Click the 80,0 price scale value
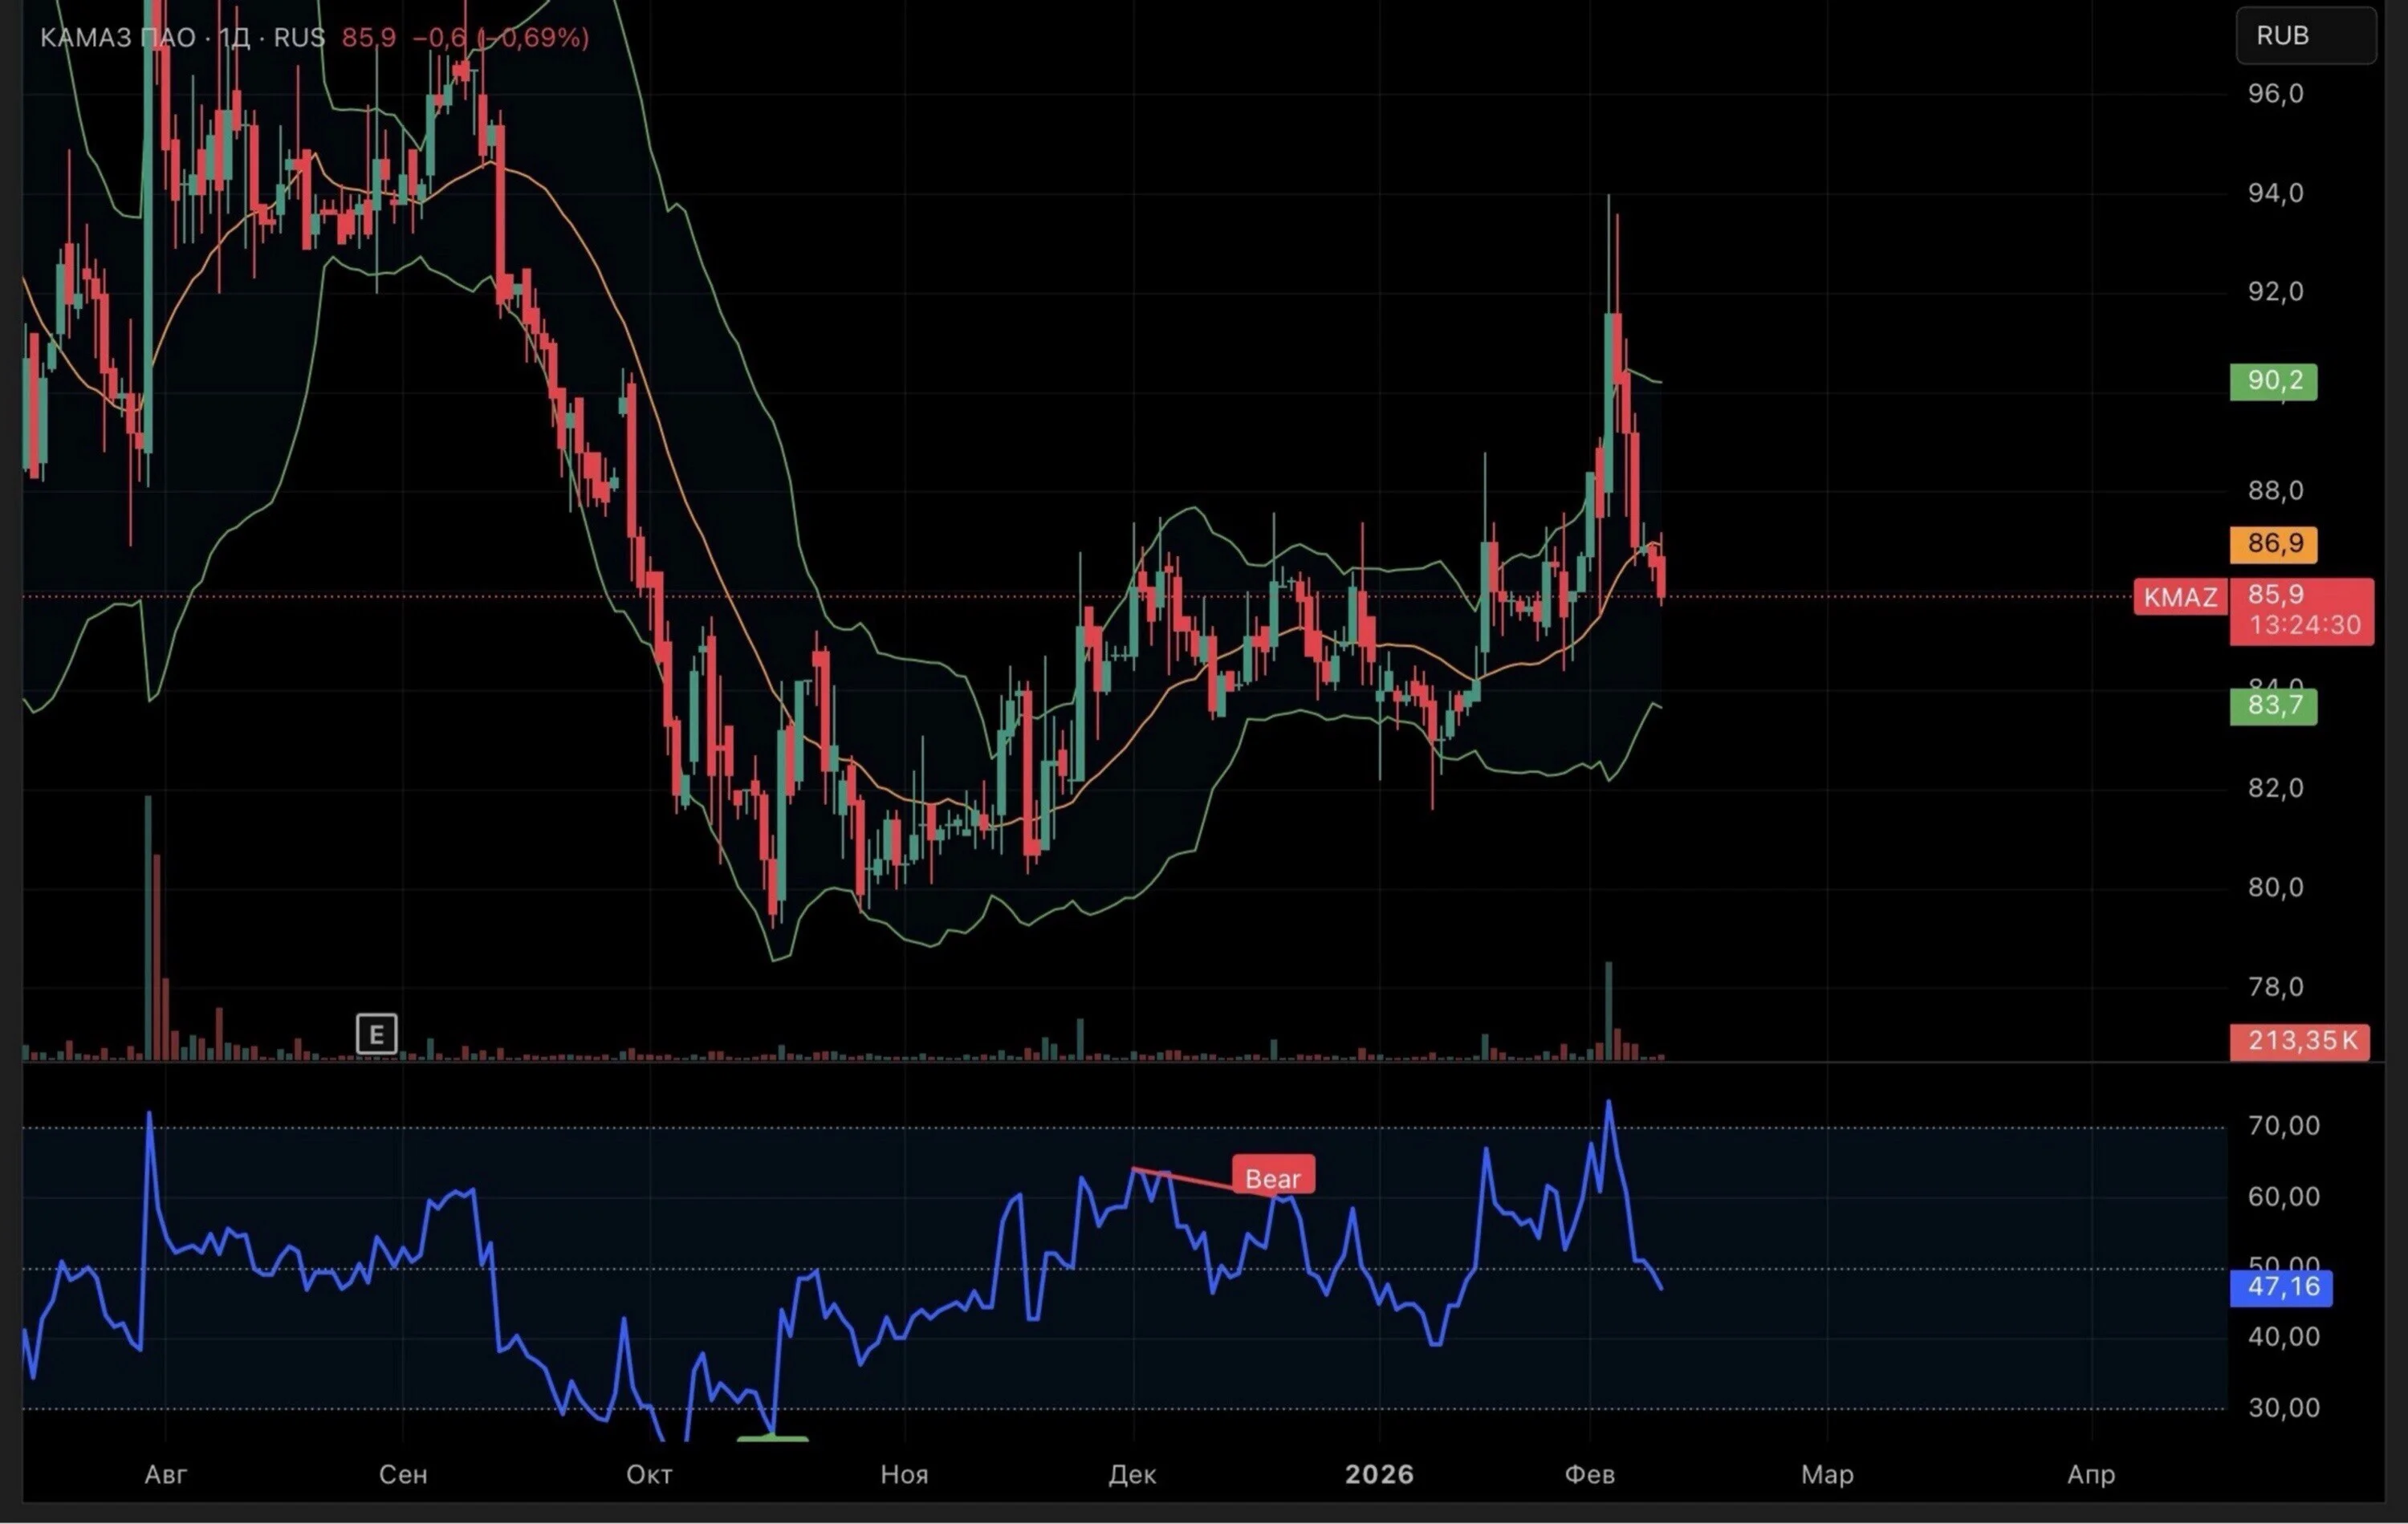 pos(2276,888)
